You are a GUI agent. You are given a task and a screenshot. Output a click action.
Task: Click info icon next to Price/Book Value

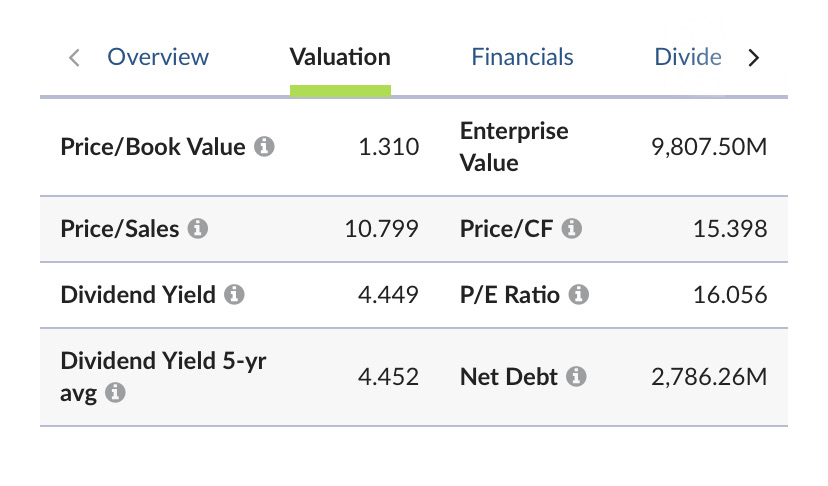[x=265, y=147]
